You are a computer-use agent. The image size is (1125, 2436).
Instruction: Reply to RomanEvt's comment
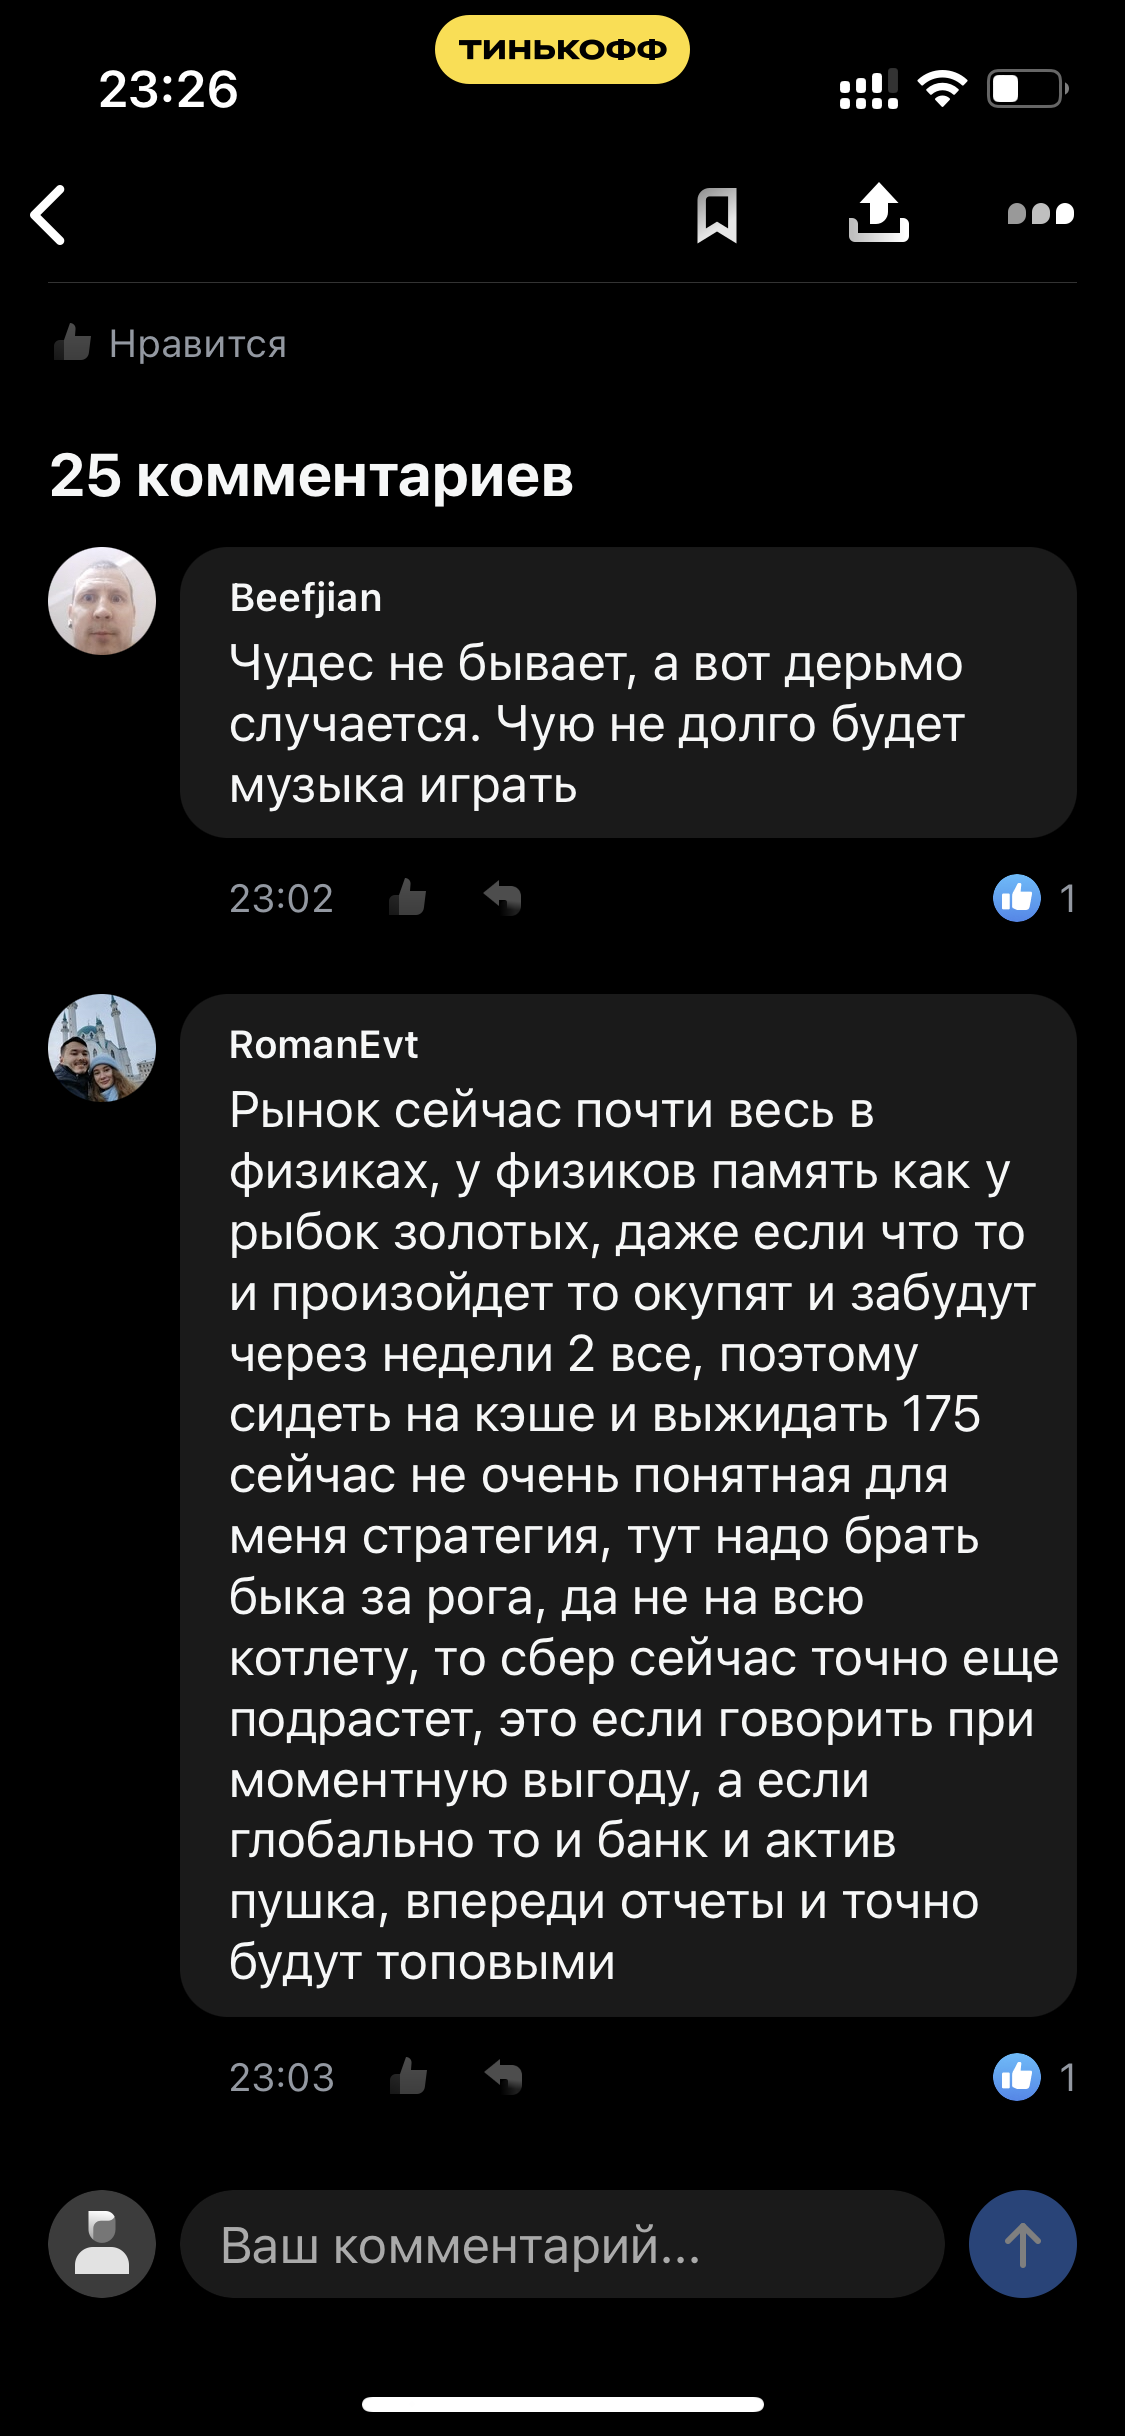point(503,2077)
